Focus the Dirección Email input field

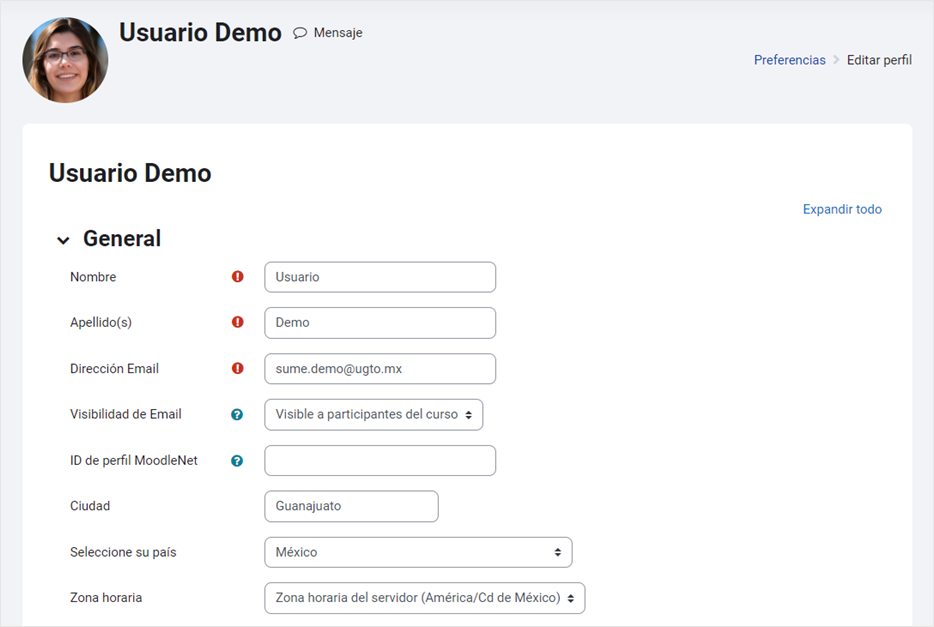pyautogui.click(x=380, y=369)
